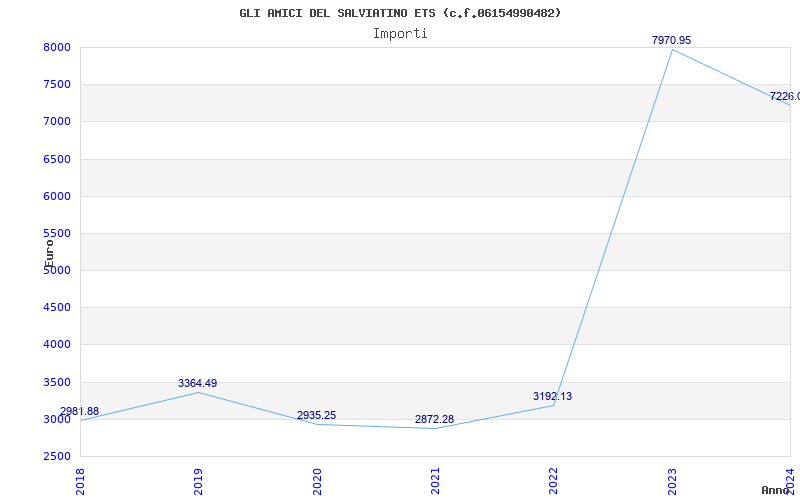This screenshot has height=500, width=800.
Task: Click the Importi subtitle
Action: pyautogui.click(x=400, y=34)
